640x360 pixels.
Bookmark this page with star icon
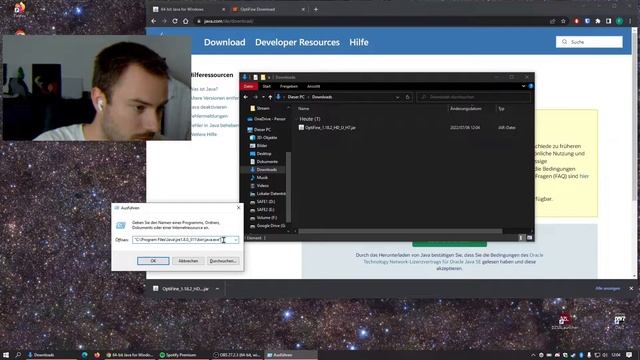click(563, 21)
